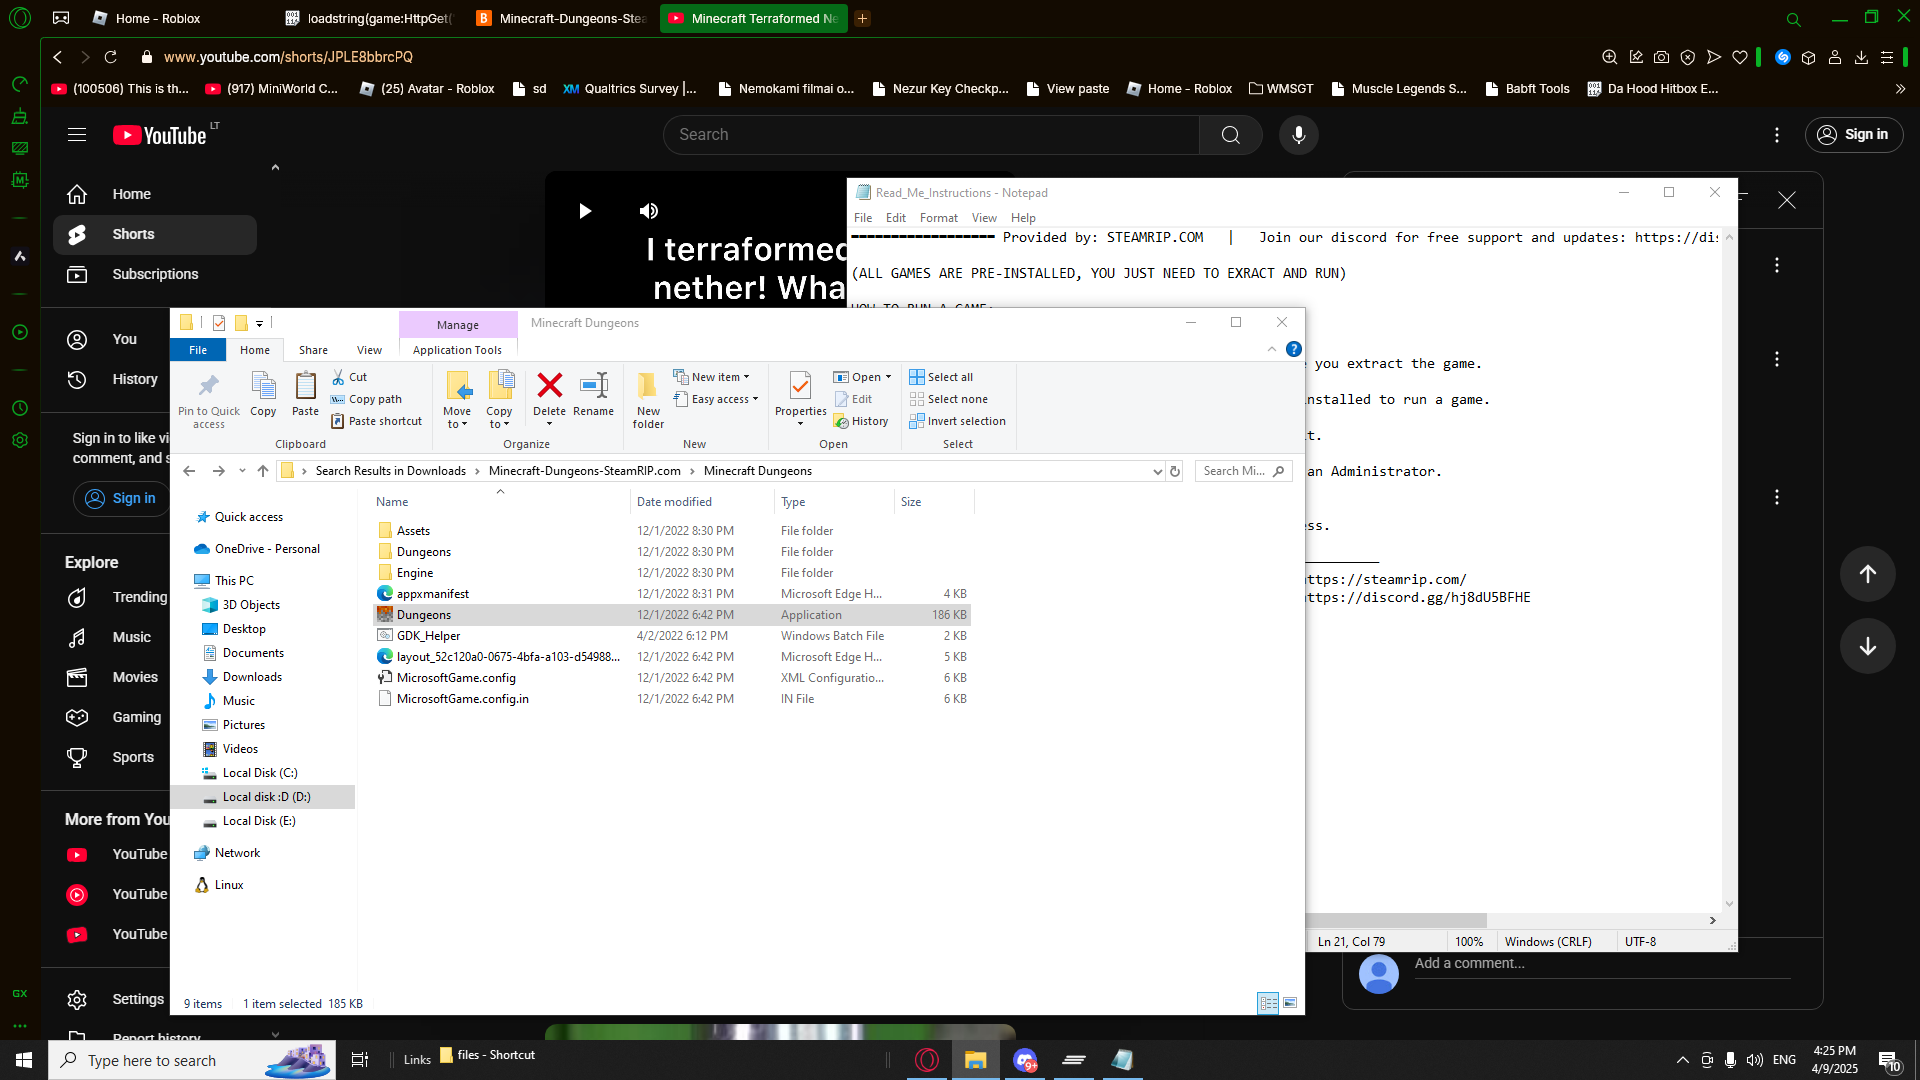
Task: Click Select none in the ribbon
Action: click(x=948, y=399)
